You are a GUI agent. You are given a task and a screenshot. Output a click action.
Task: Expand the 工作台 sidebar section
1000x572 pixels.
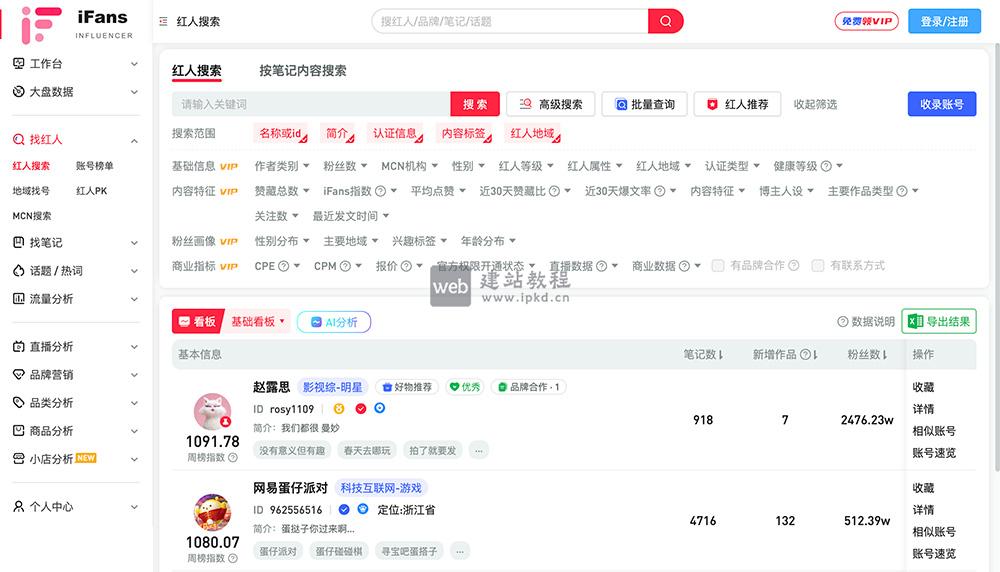coord(135,64)
